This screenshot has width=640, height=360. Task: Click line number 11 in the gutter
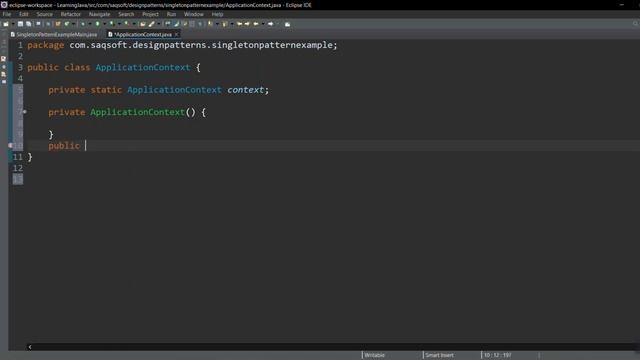[x=18, y=157]
